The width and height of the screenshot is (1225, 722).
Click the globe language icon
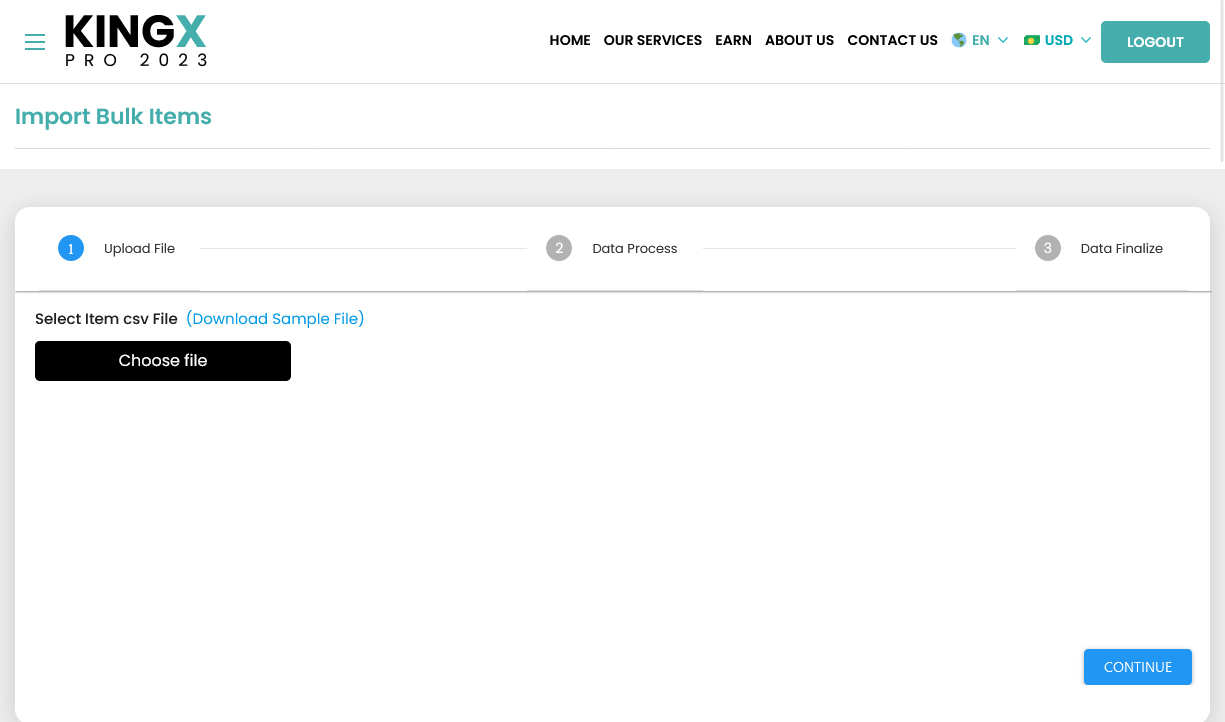point(959,40)
